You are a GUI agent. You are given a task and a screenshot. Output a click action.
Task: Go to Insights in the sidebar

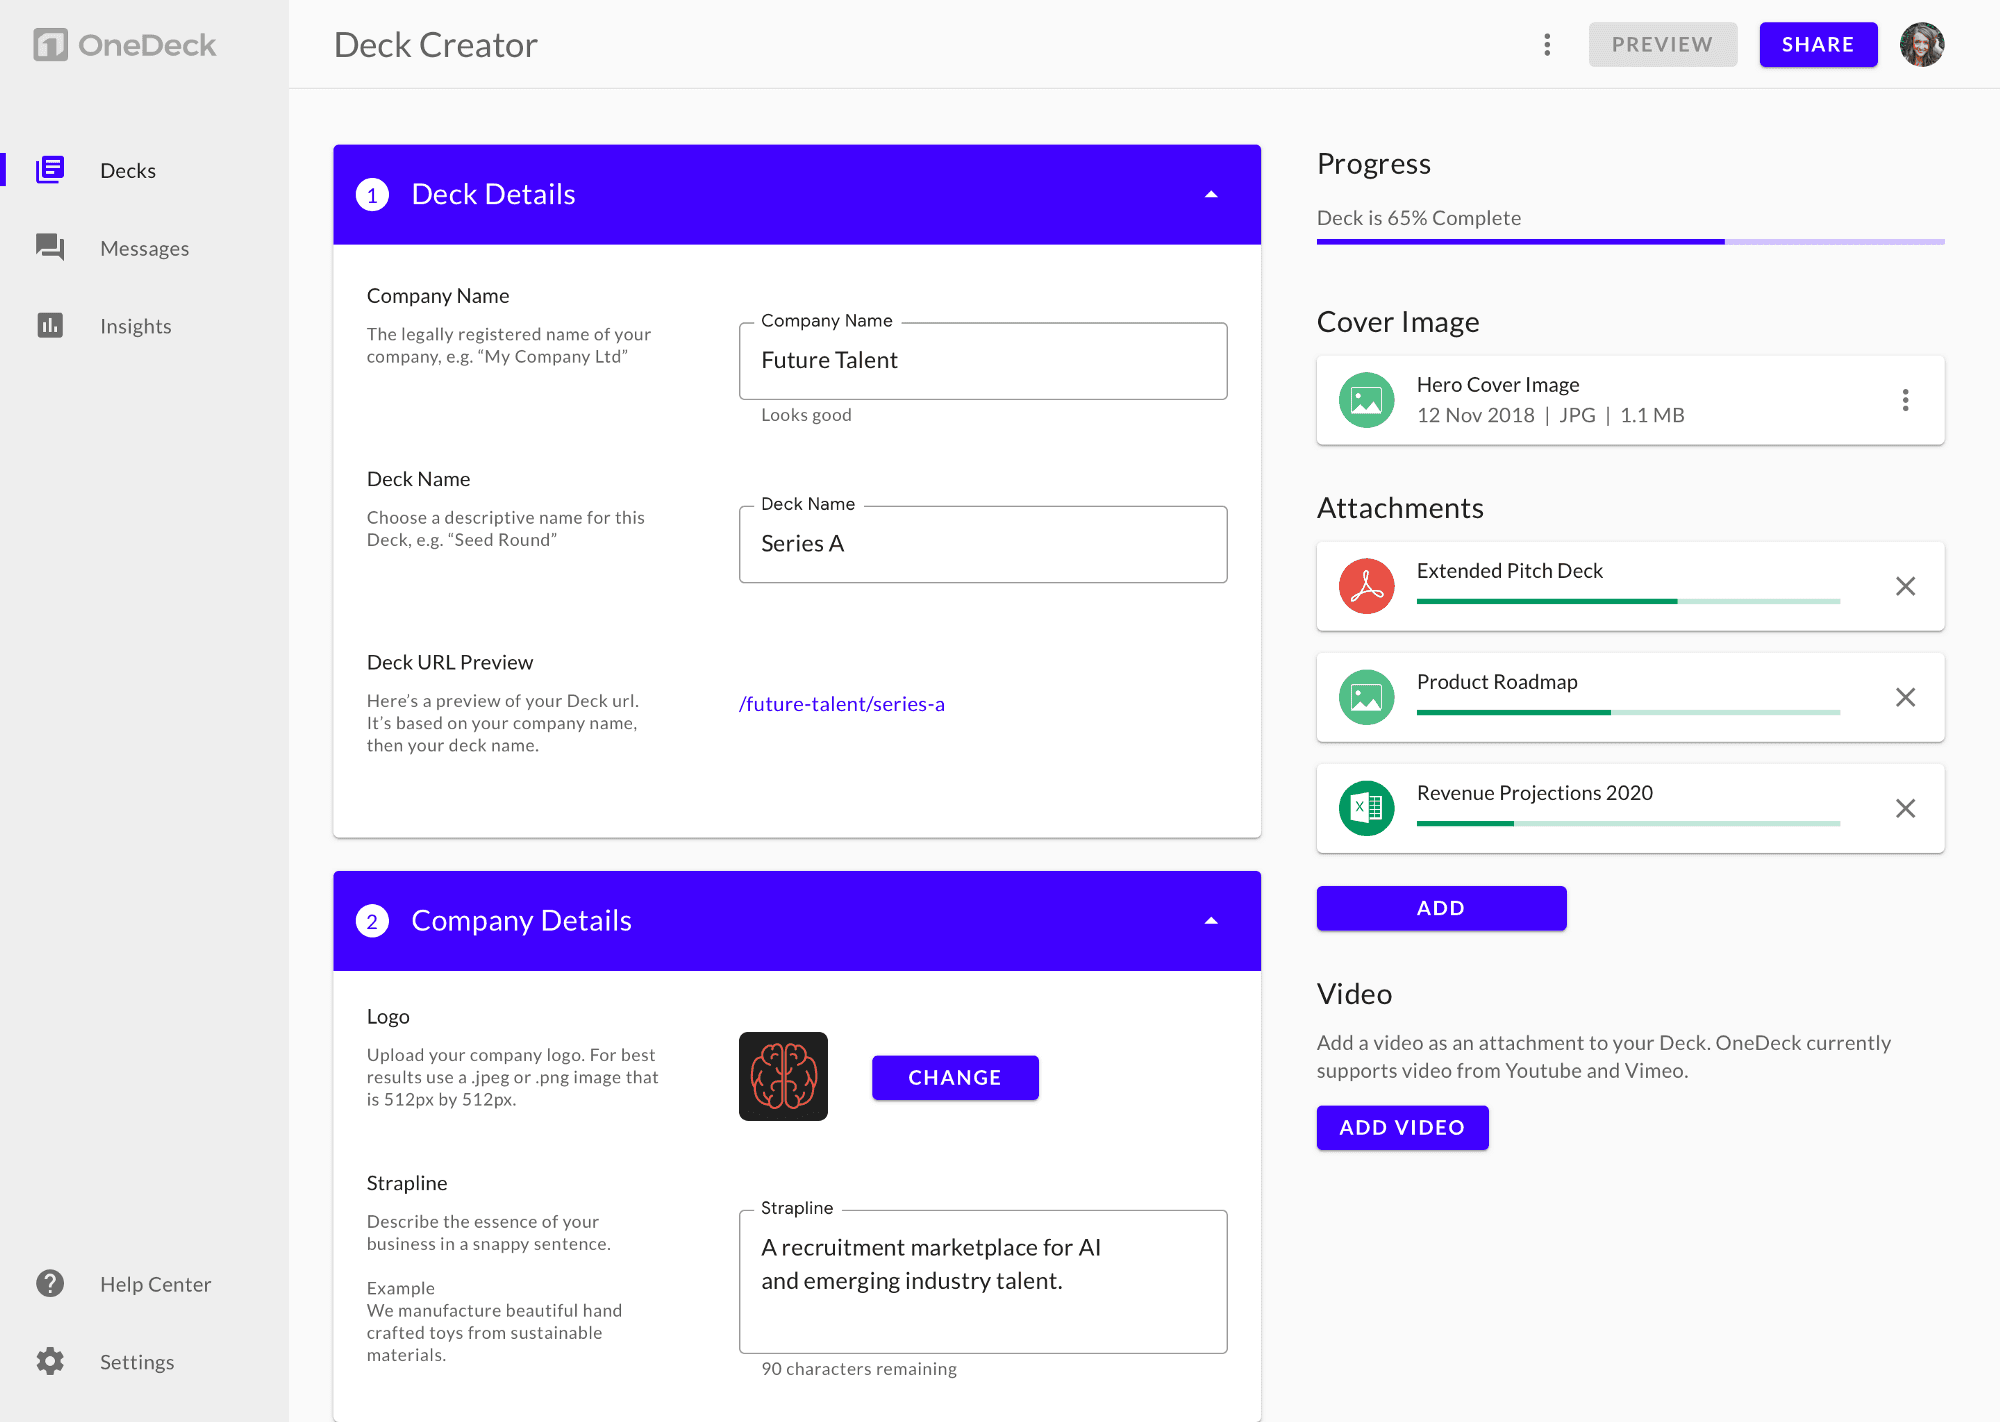pyautogui.click(x=135, y=326)
